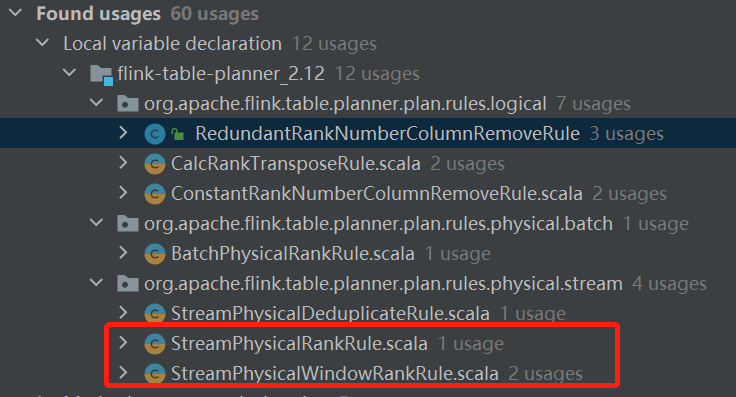This screenshot has height=397, width=736.
Task: Expand the StreamPhysicalRankRule.scala usages
Action: (123, 343)
